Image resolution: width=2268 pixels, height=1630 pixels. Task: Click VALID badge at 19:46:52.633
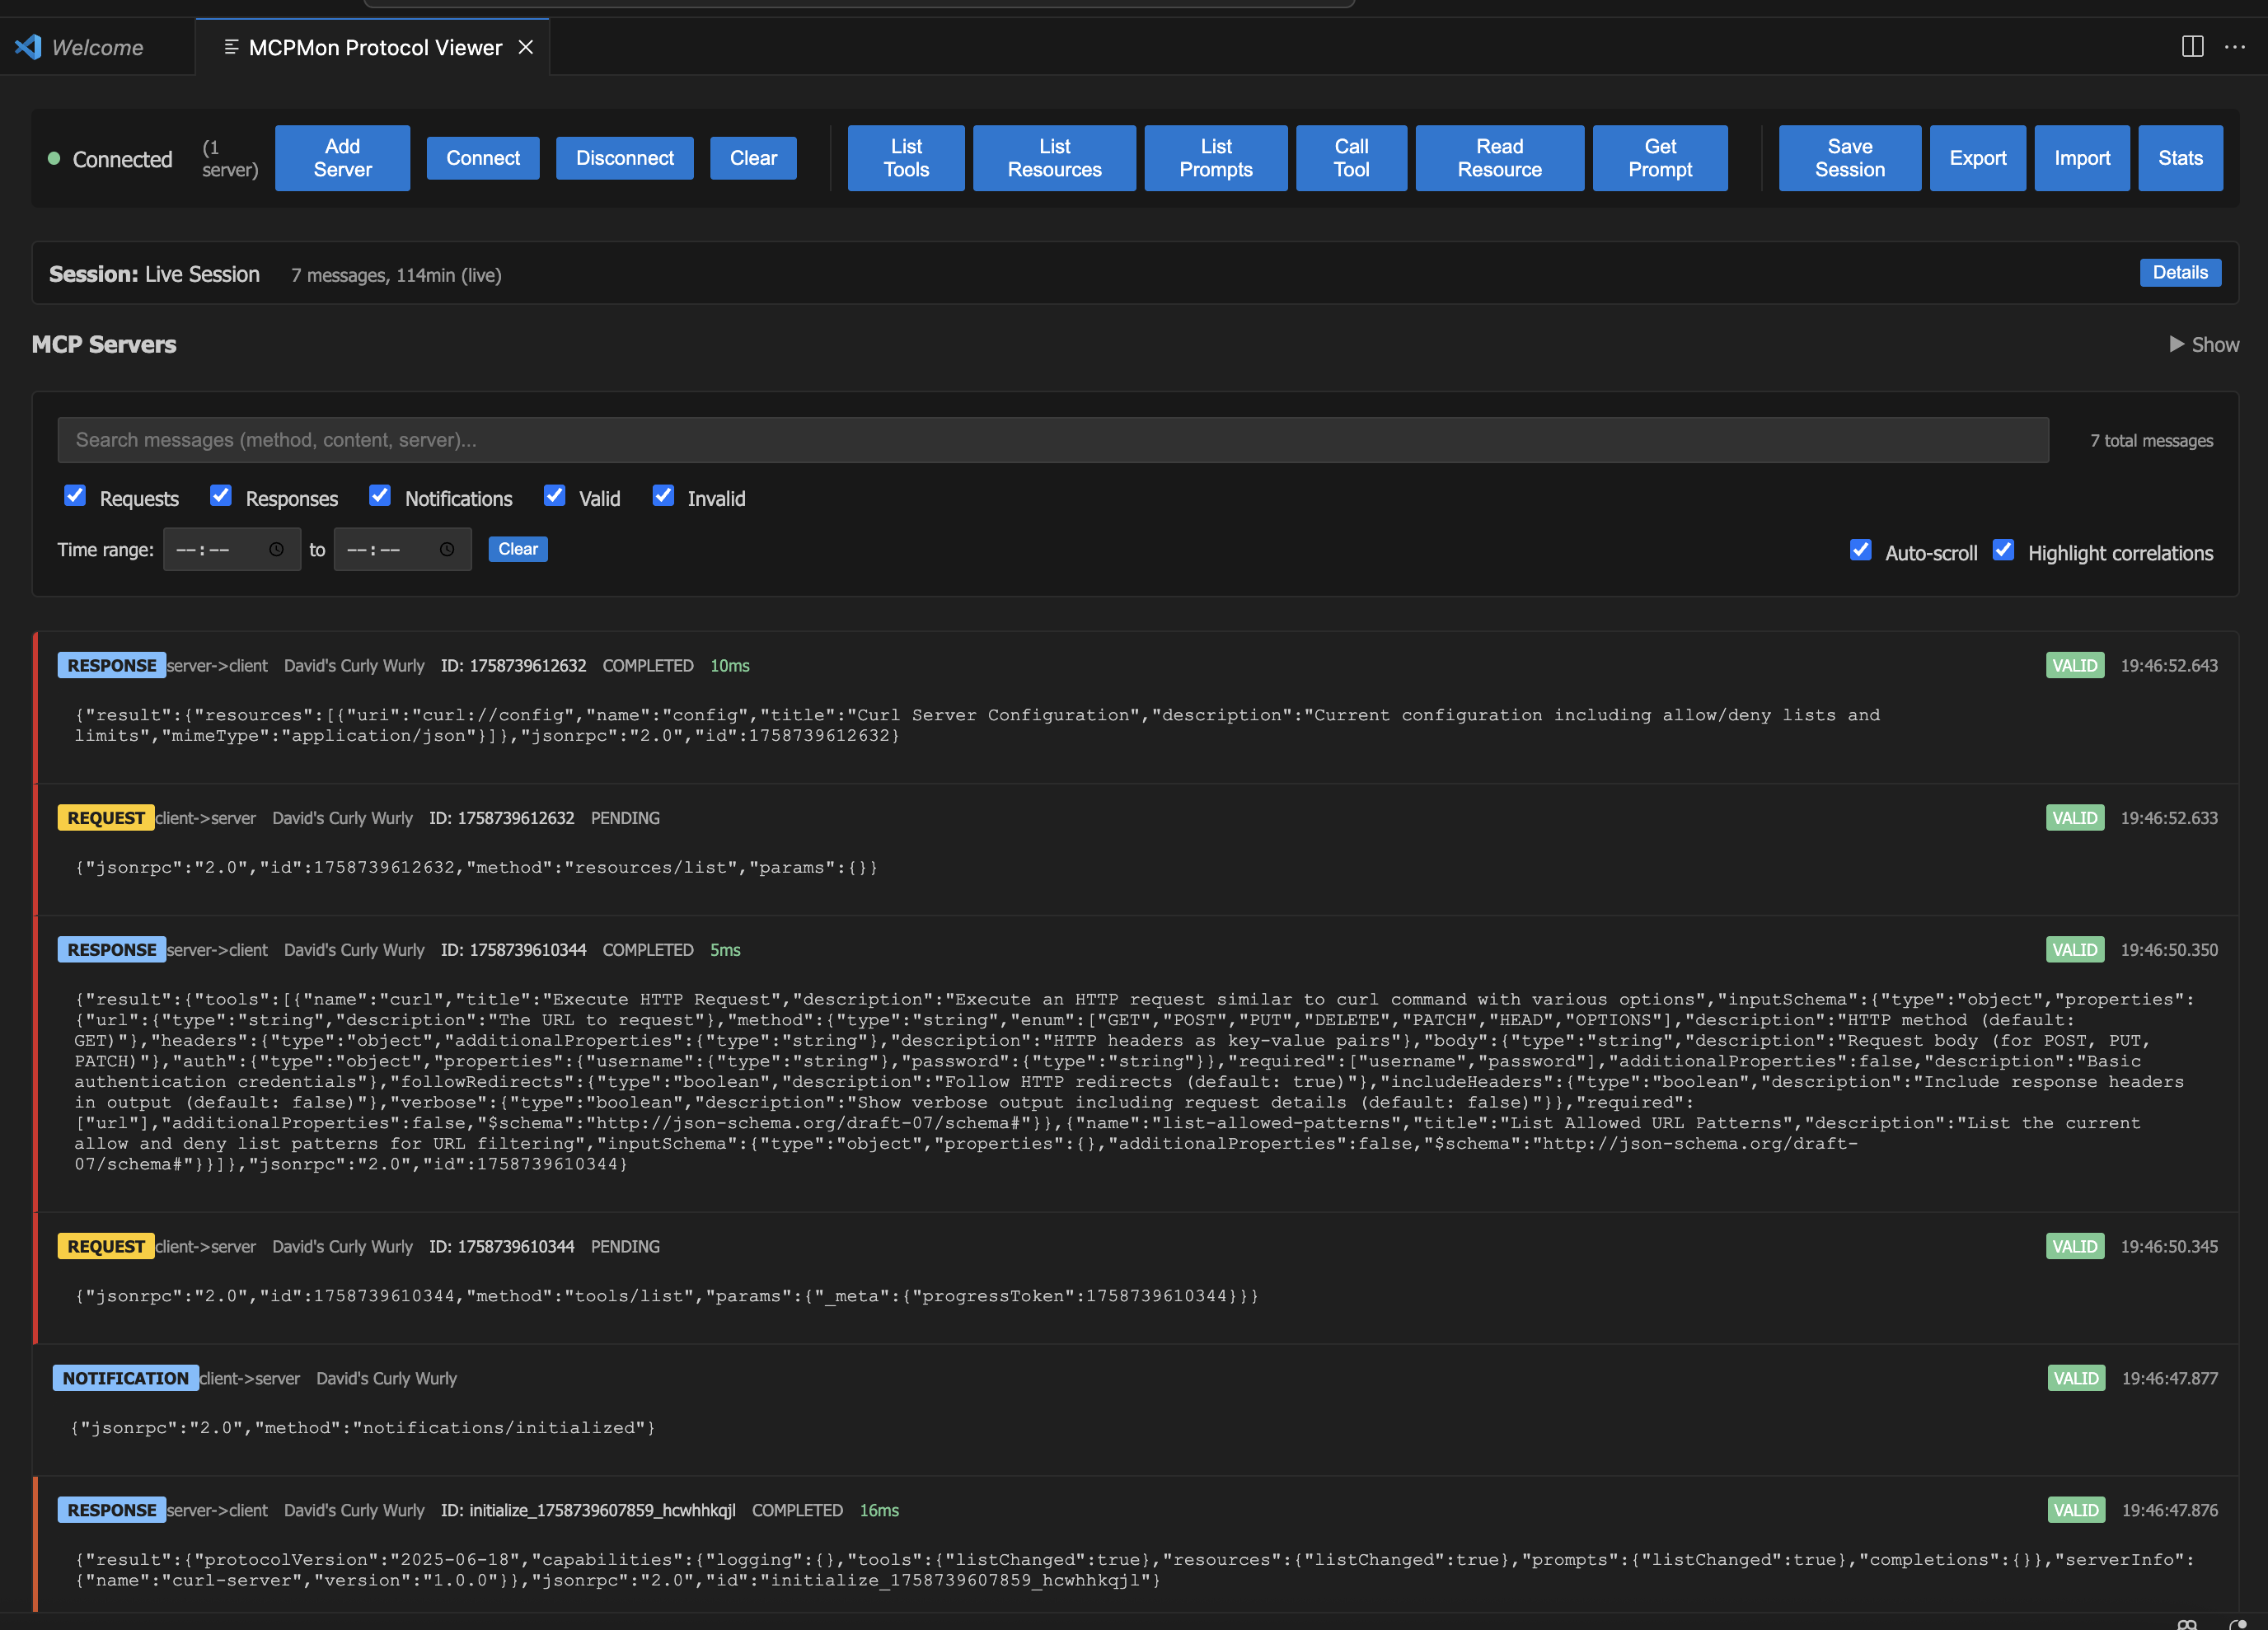[x=2075, y=818]
